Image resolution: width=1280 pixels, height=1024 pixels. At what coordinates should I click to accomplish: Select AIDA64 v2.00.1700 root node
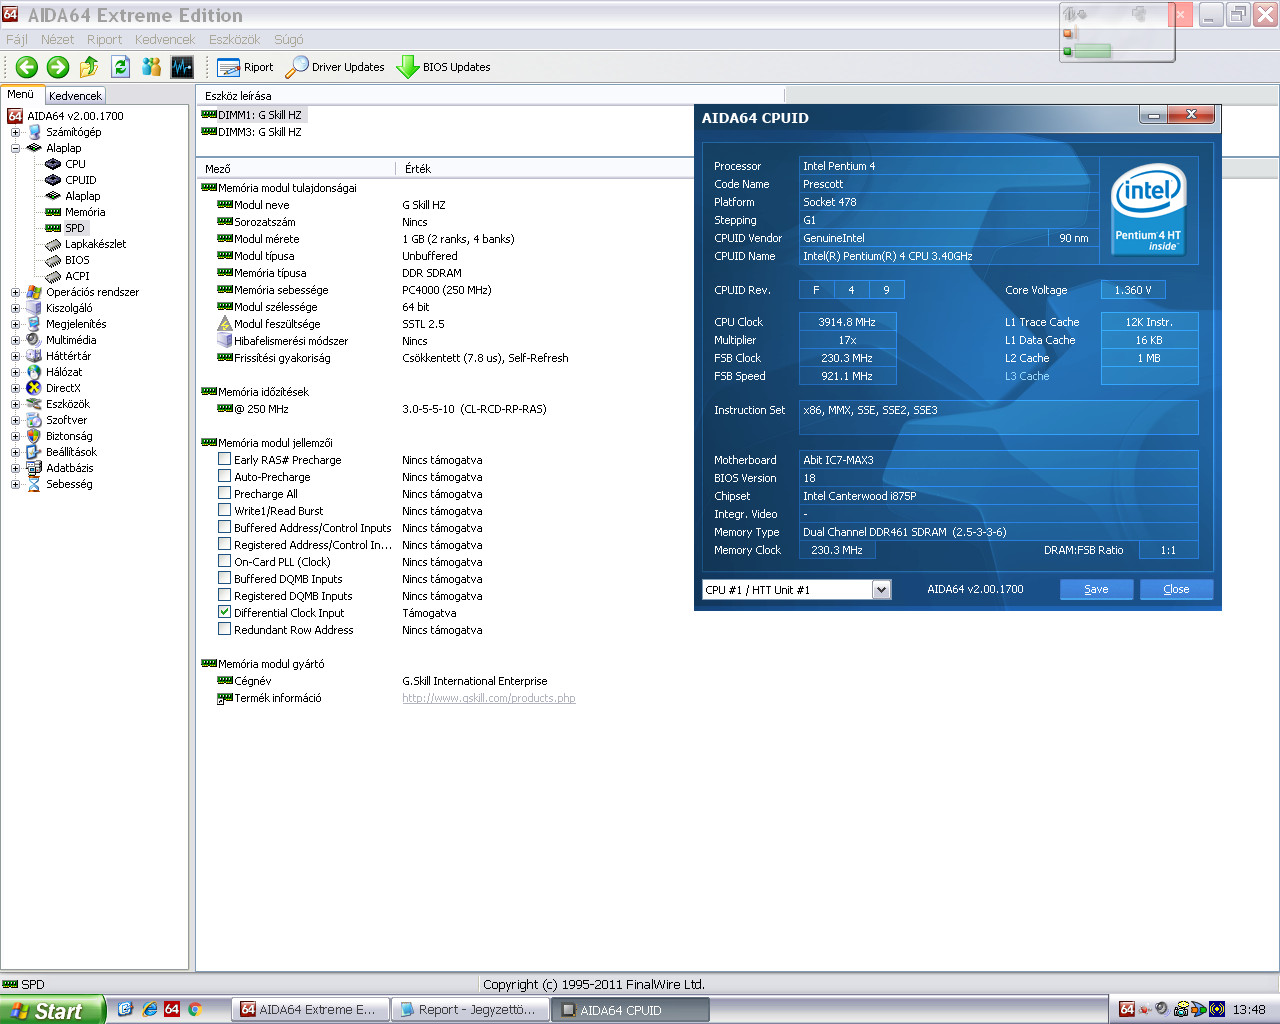click(75, 116)
